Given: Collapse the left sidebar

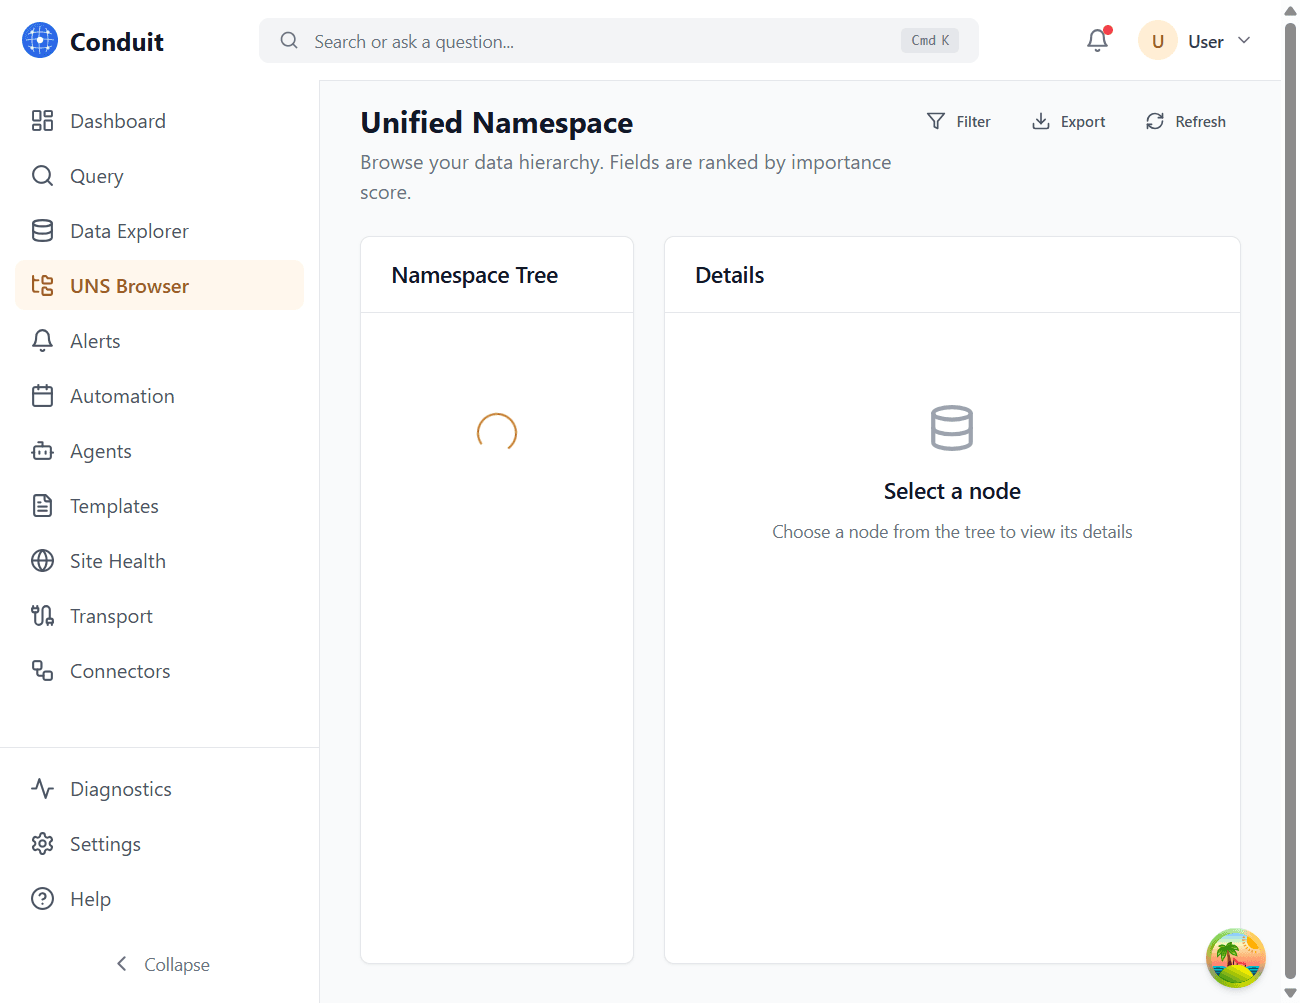Looking at the screenshot, I should (162, 963).
